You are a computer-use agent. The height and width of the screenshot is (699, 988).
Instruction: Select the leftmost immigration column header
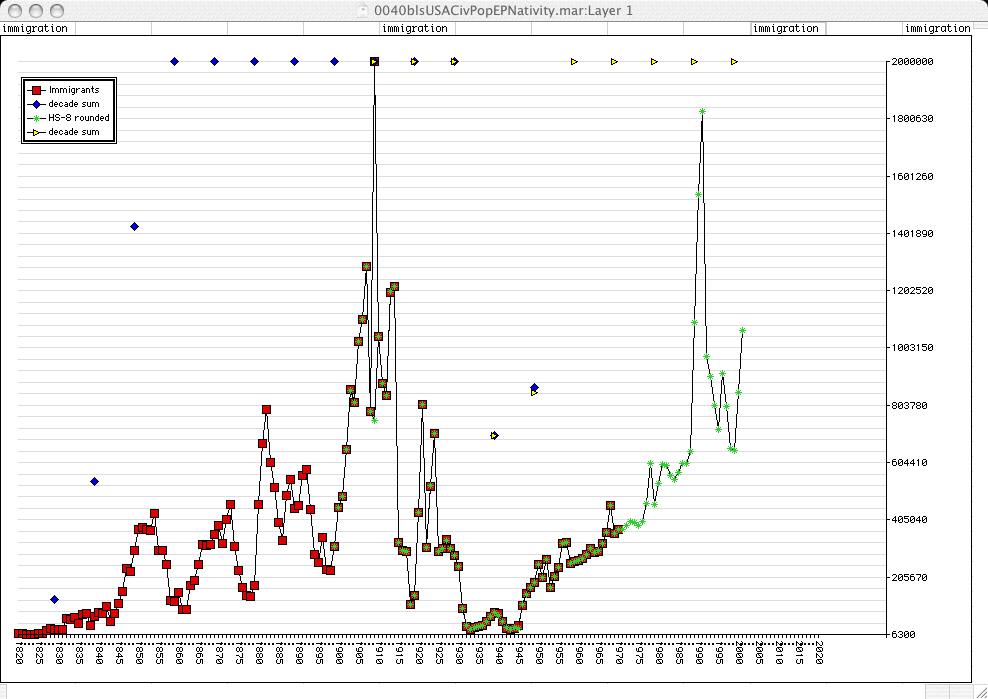pos(36,28)
